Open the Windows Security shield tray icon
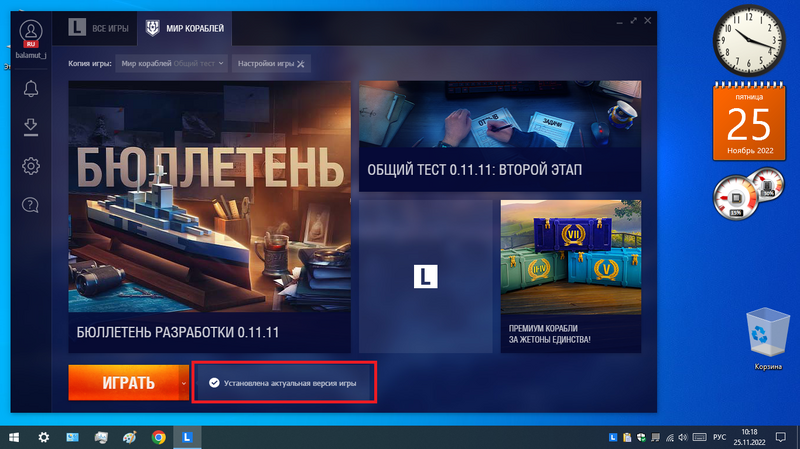Image resolution: width=800 pixels, height=449 pixels. point(641,437)
